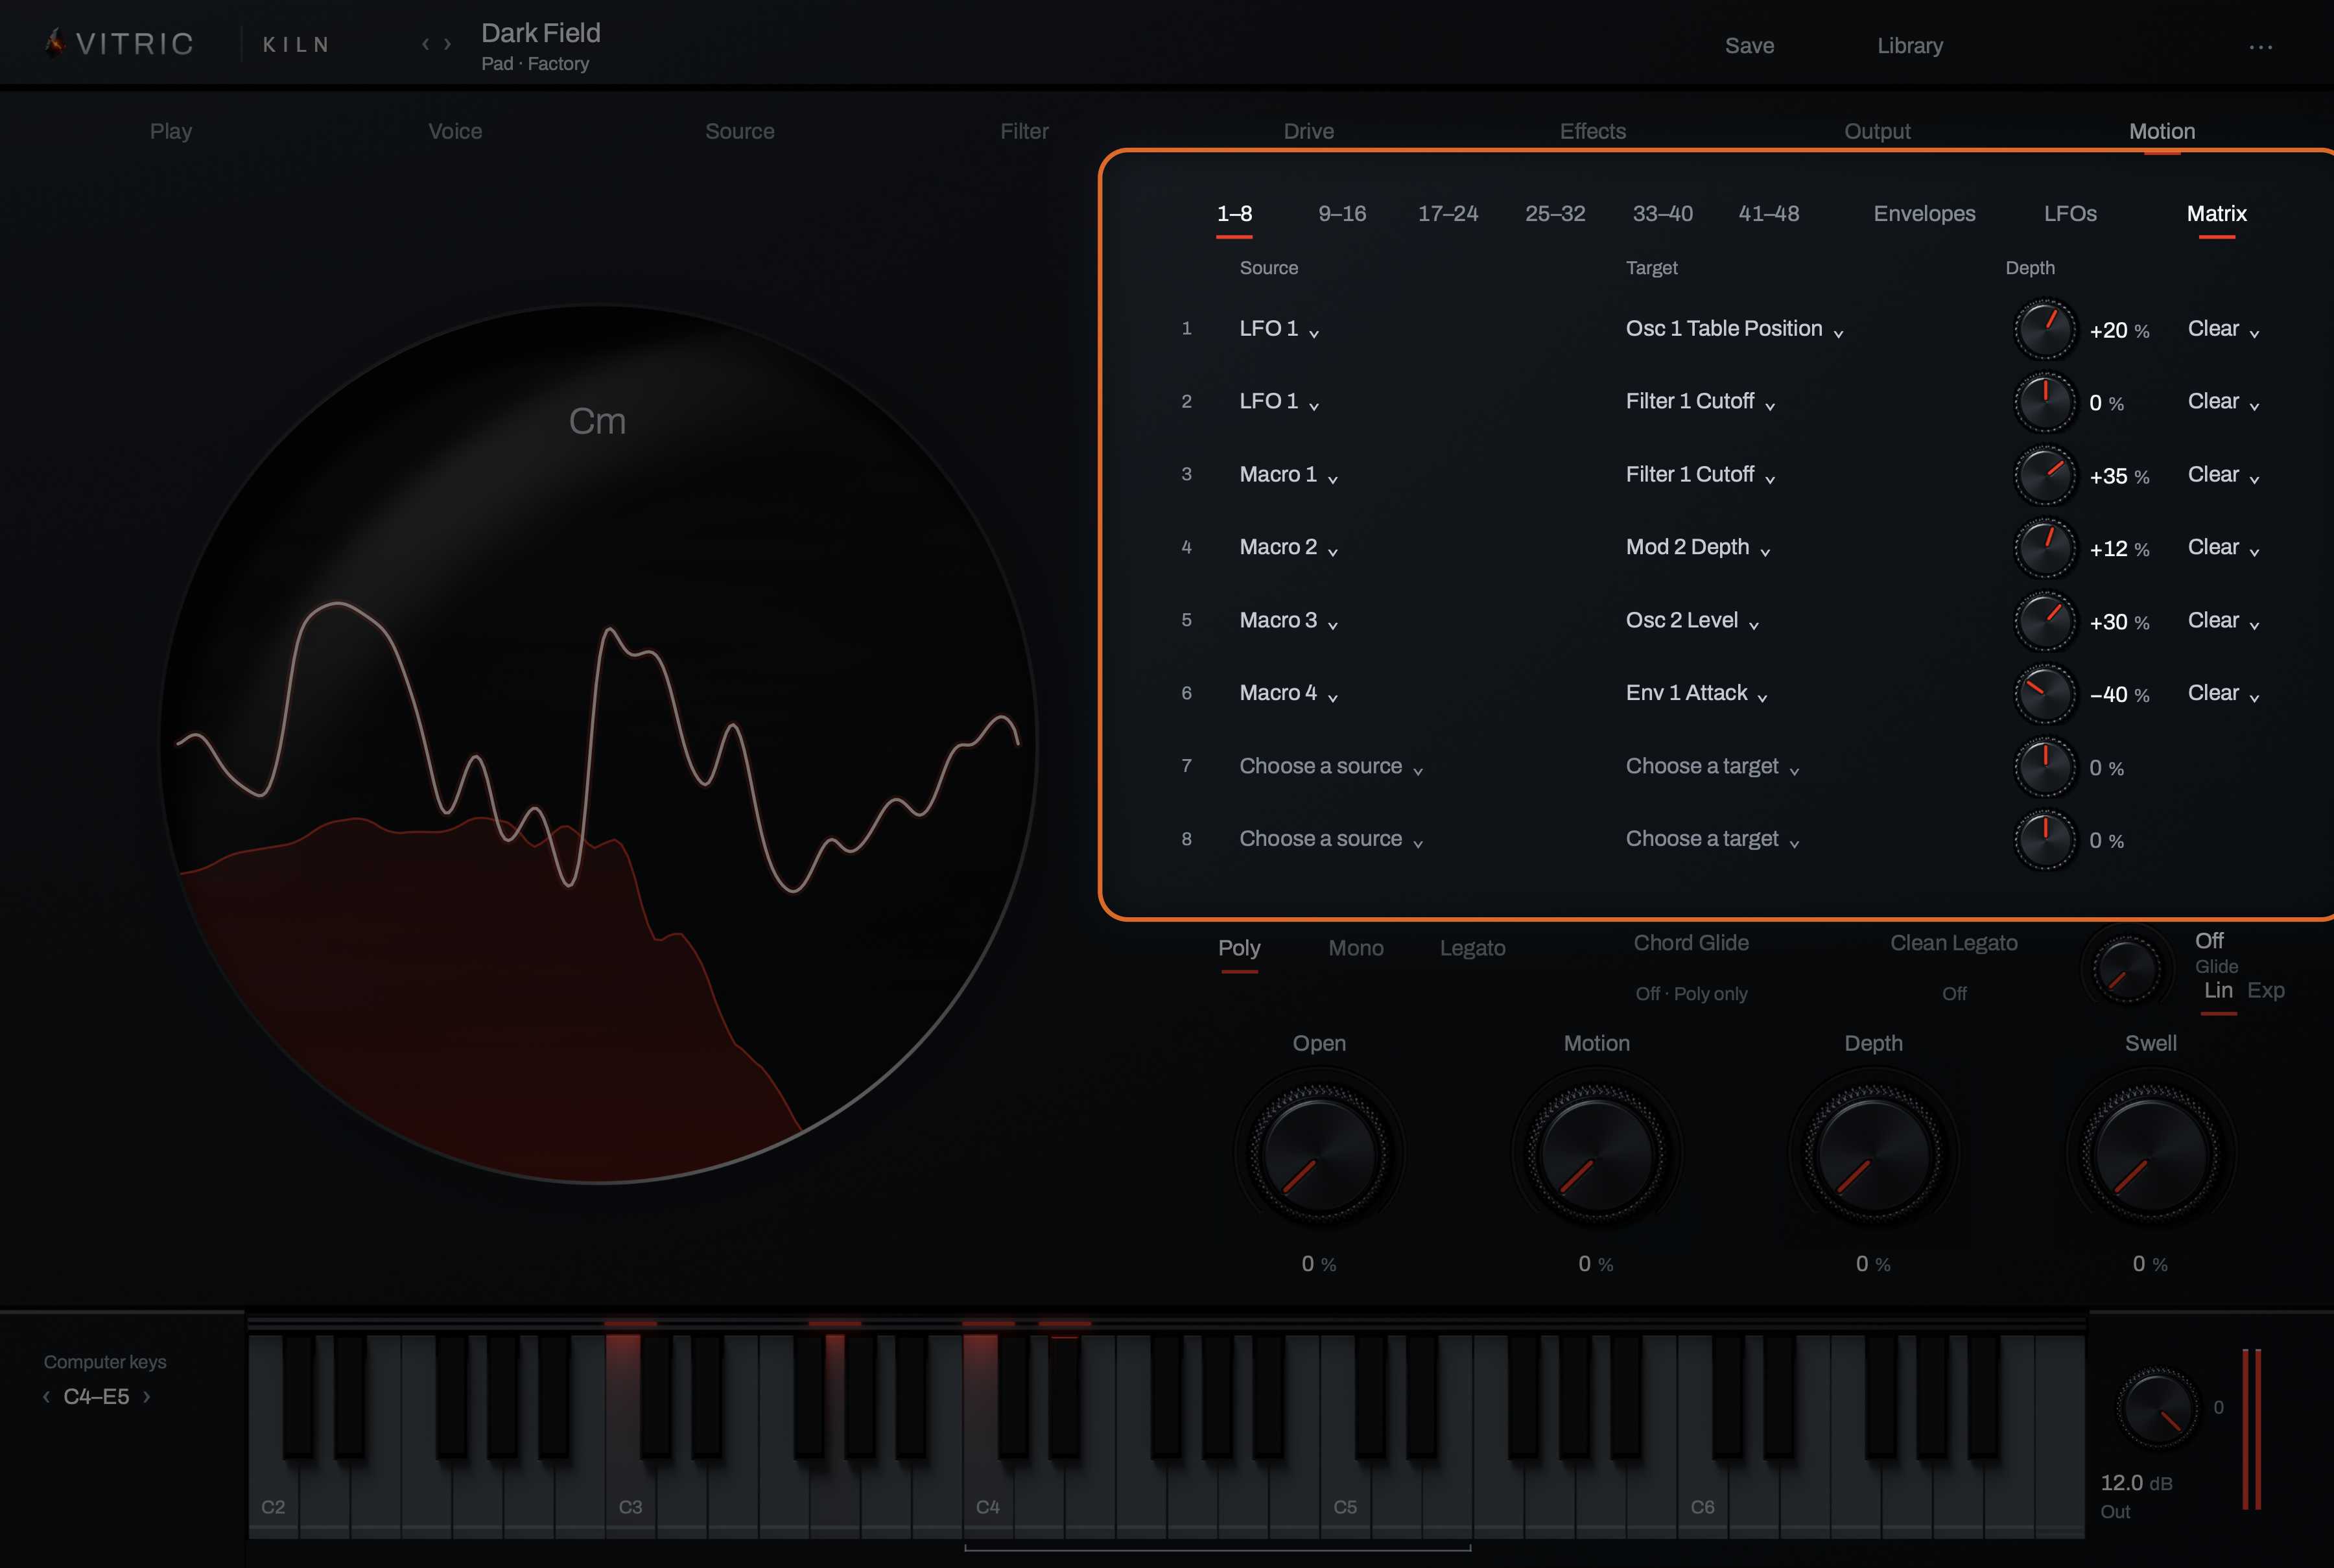Image resolution: width=2334 pixels, height=1568 pixels.
Task: Shift computer keys range down with left chevron
Action: point(46,1397)
